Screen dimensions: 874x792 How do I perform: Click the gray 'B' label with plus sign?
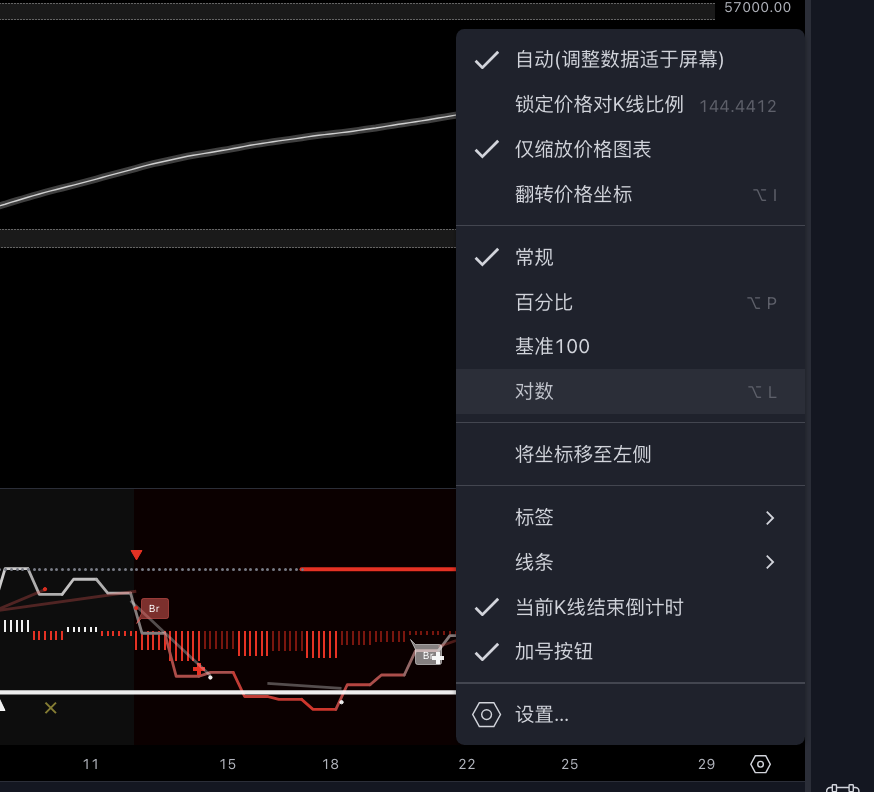point(429,656)
